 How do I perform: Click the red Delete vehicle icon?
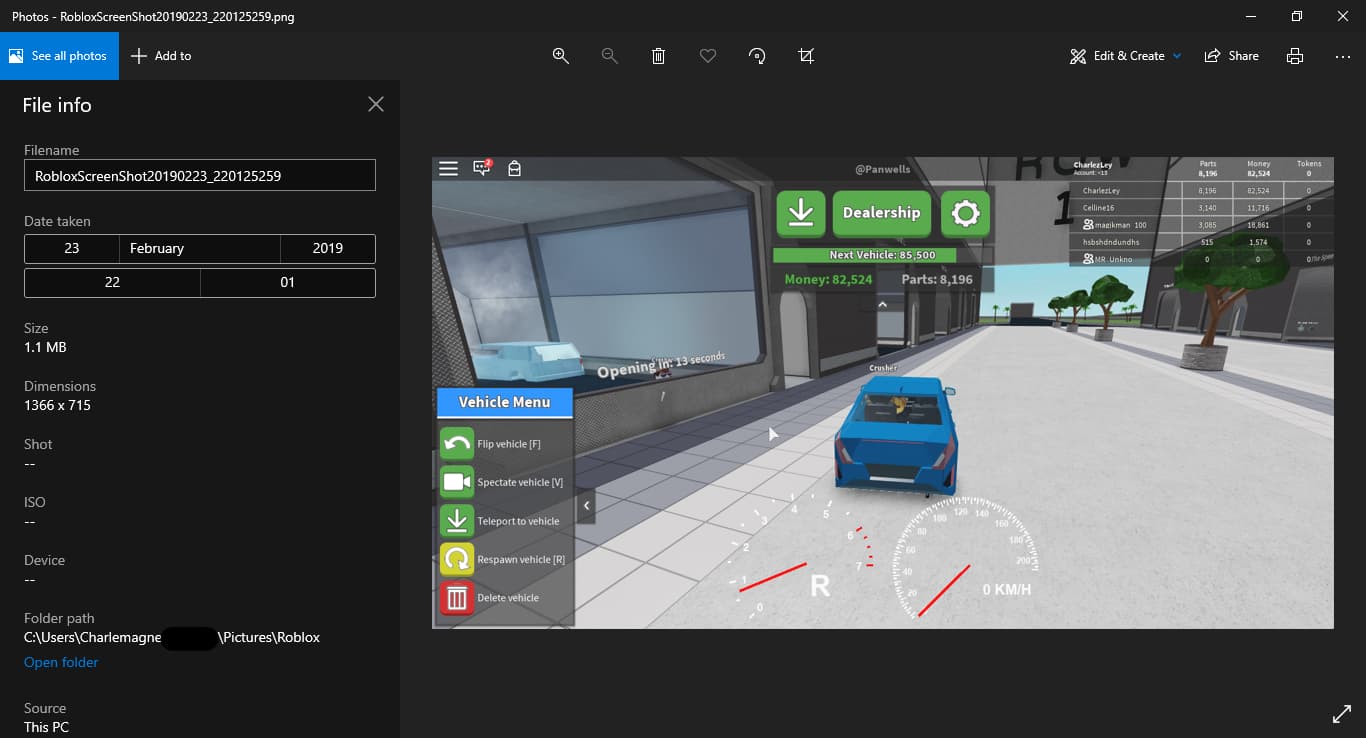(457, 598)
